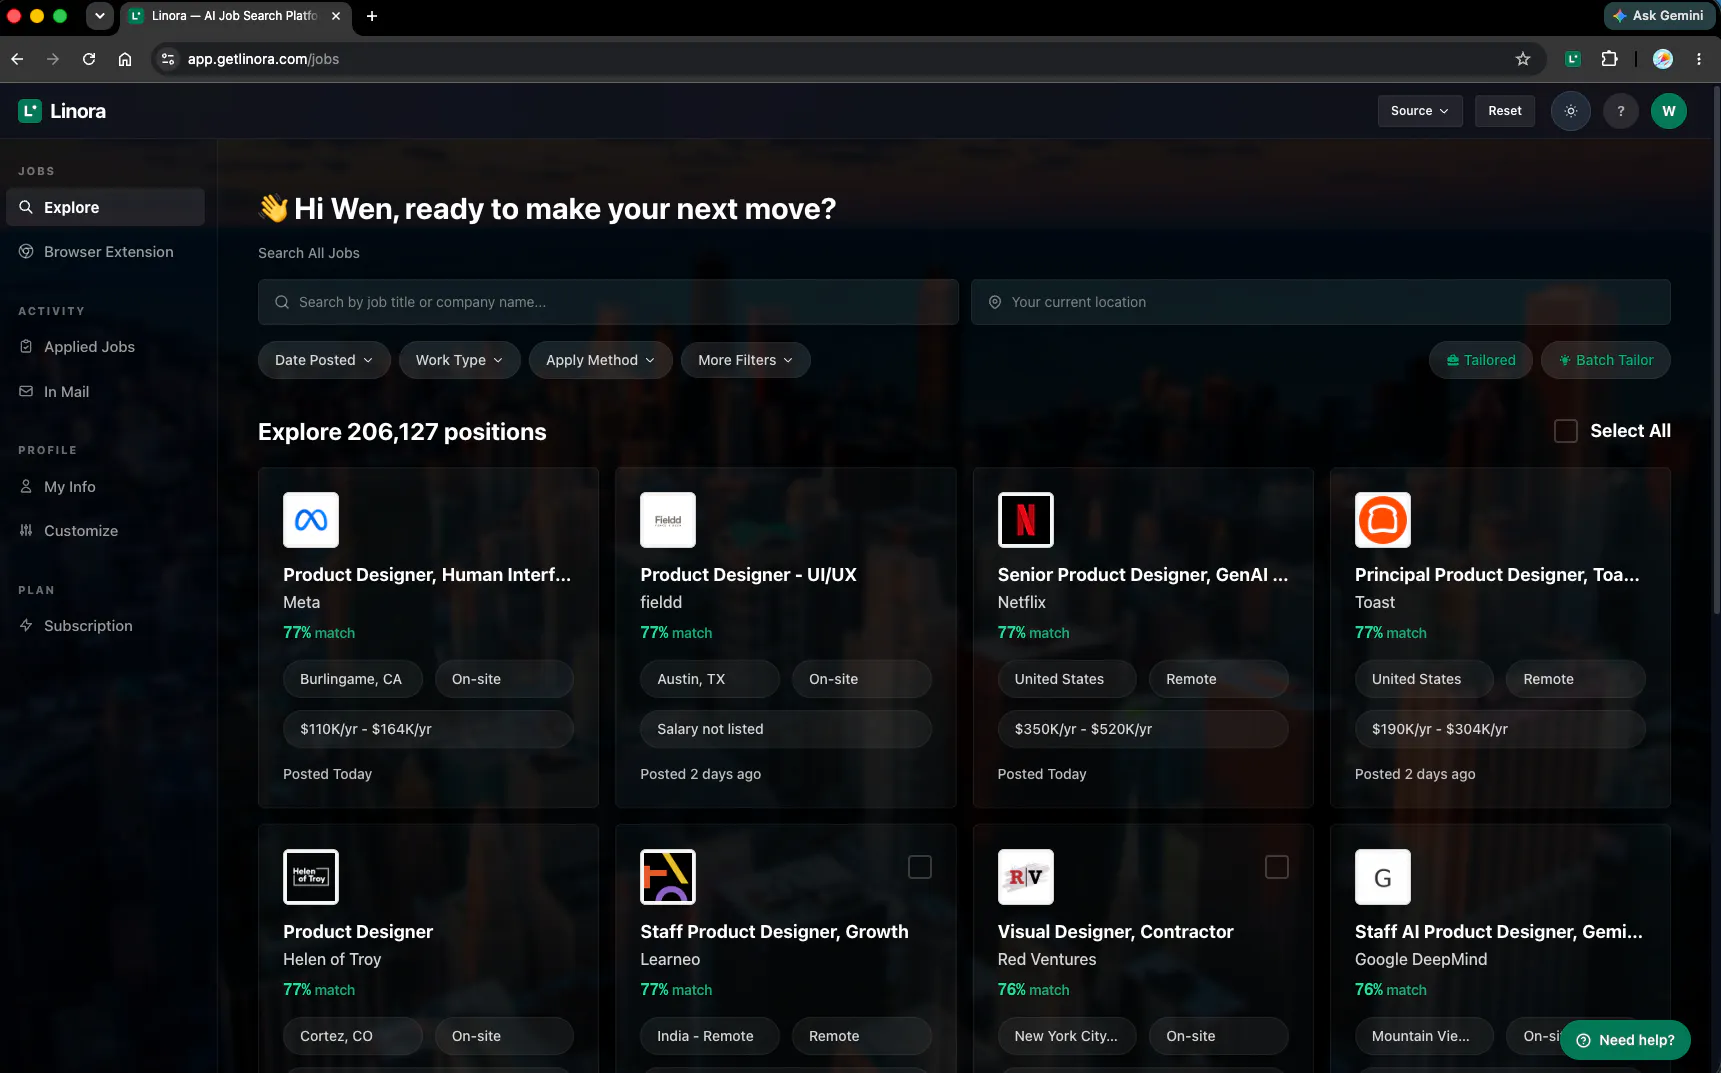Click the Your current location field

[x=1321, y=302]
